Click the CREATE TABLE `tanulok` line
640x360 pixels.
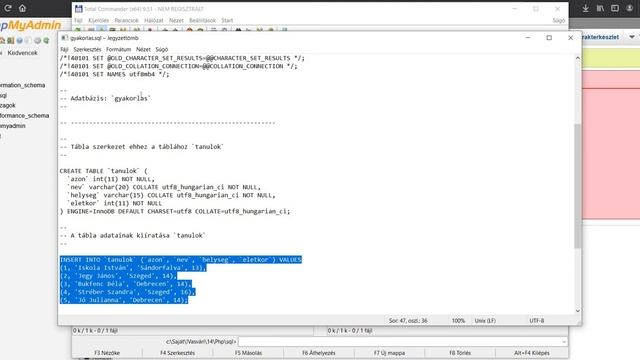pyautogui.click(x=104, y=171)
